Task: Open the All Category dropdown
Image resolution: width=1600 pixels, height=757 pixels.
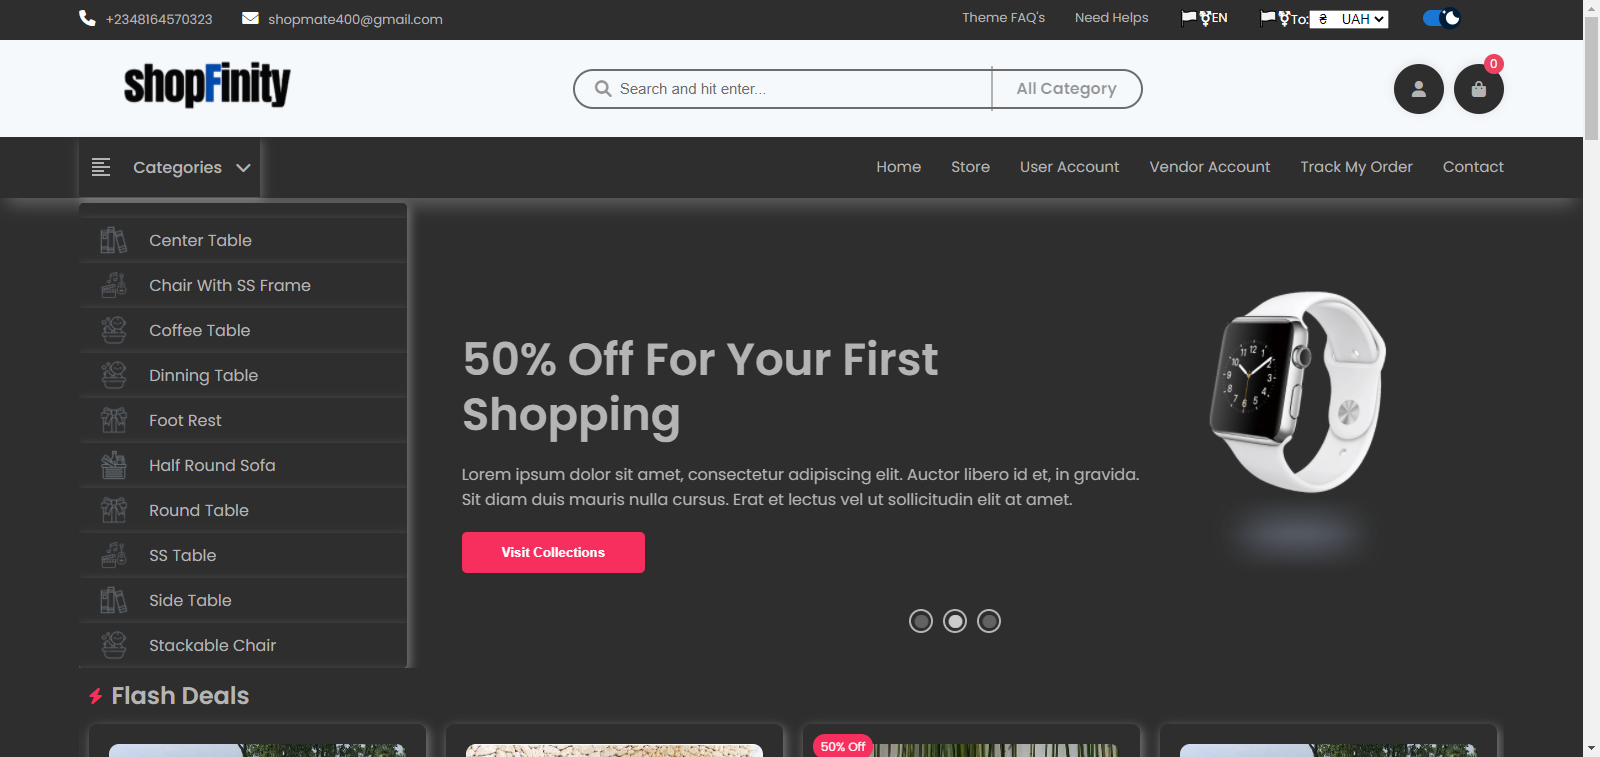Action: (x=1067, y=89)
